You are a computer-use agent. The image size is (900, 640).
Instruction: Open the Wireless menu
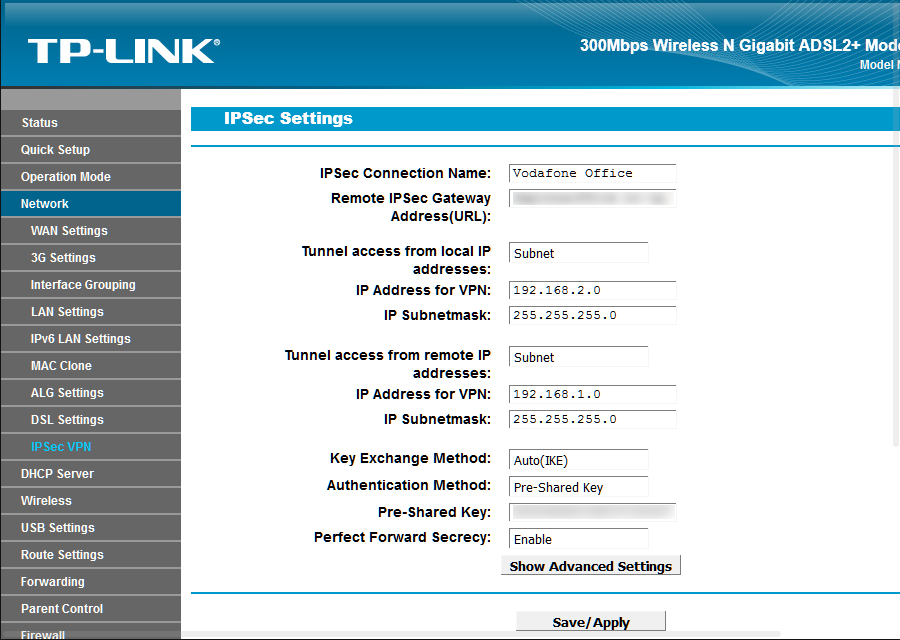tap(91, 501)
